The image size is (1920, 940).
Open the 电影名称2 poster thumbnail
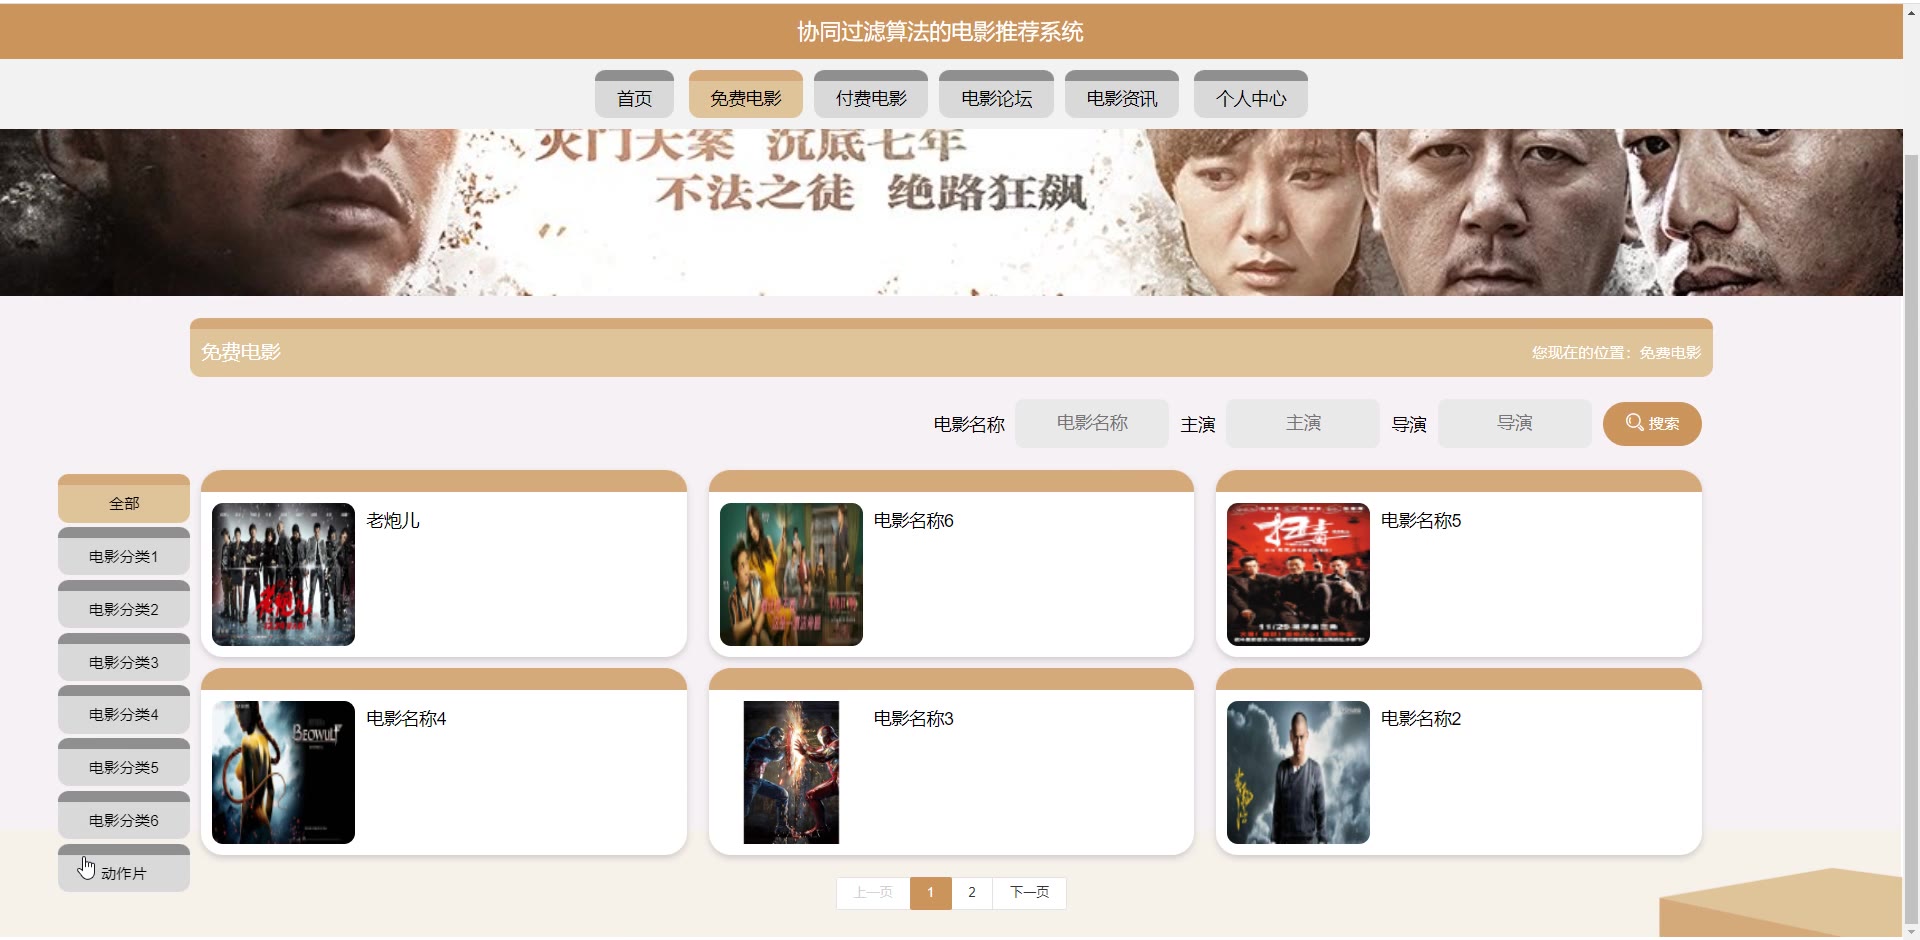pyautogui.click(x=1298, y=772)
